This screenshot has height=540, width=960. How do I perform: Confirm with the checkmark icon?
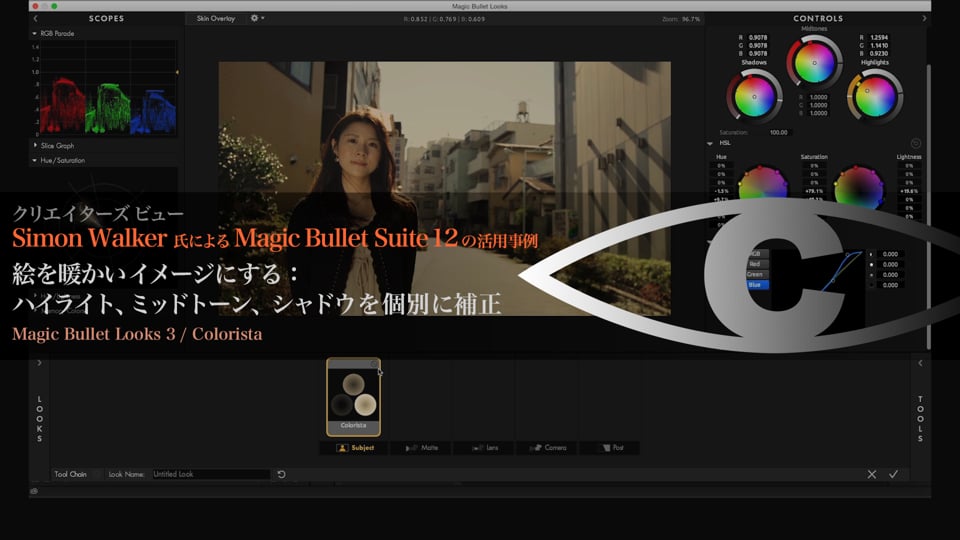coord(893,474)
